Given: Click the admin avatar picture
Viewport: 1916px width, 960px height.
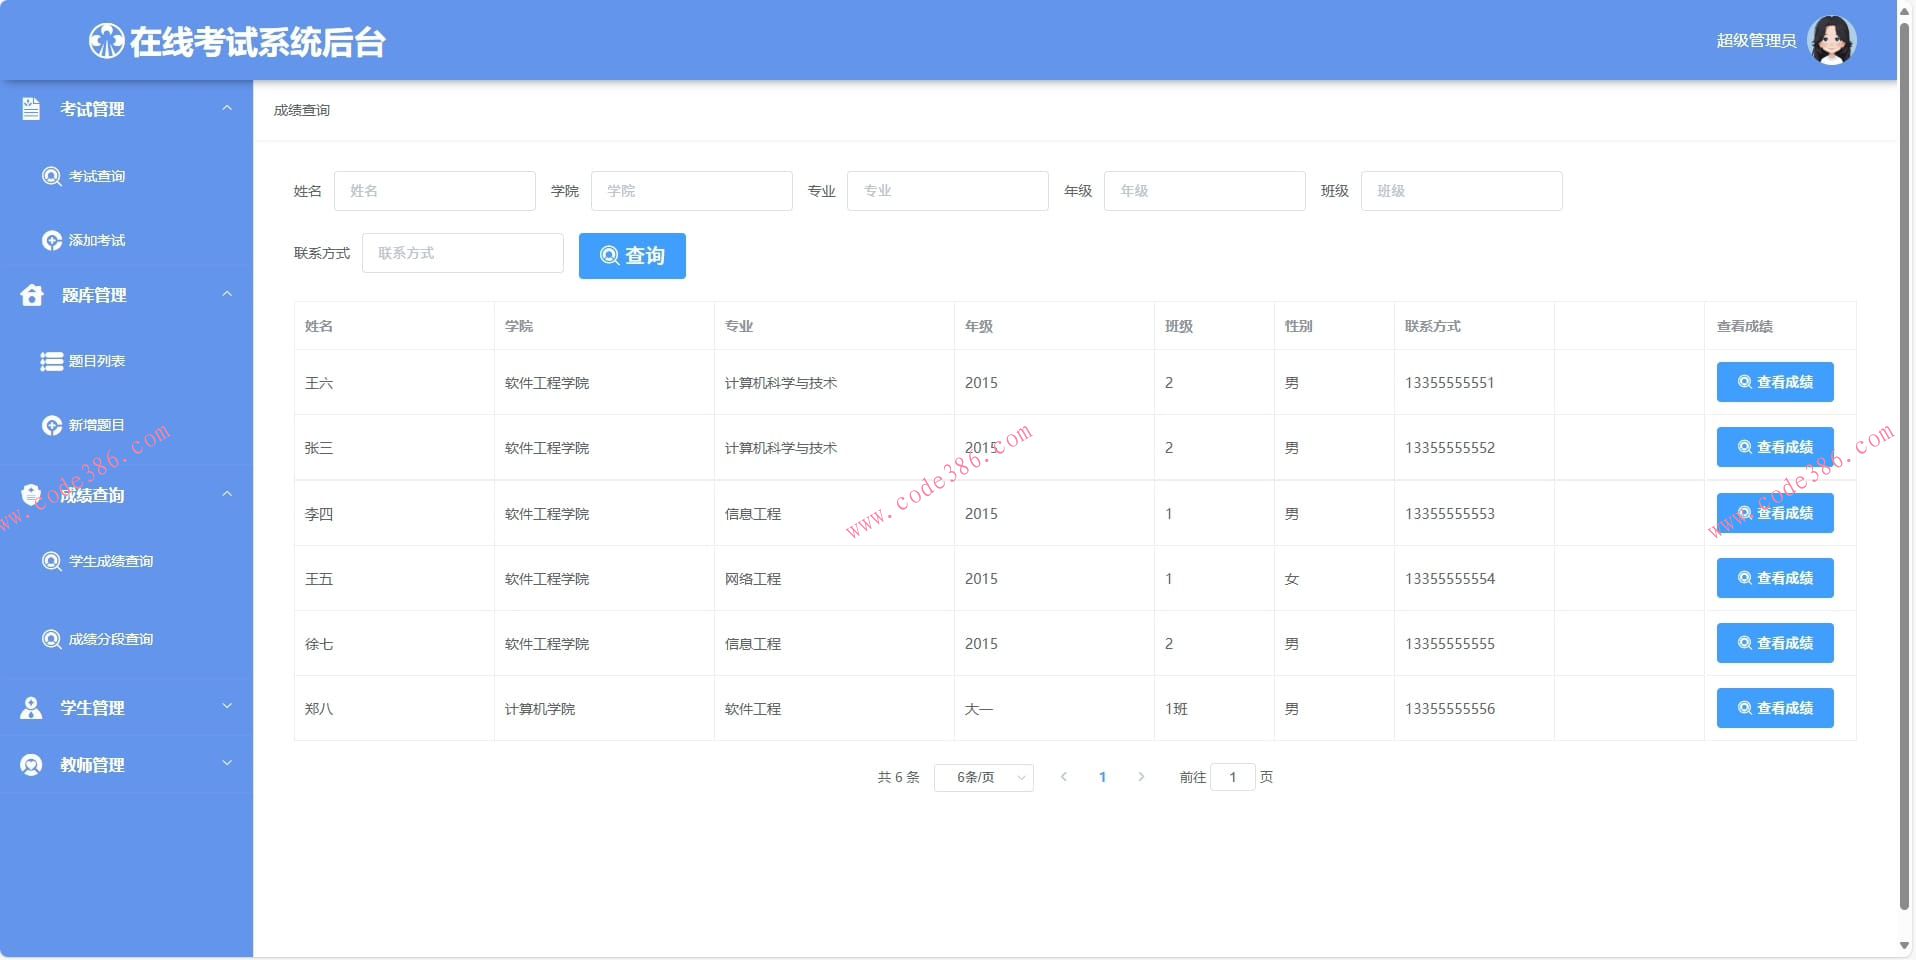Looking at the screenshot, I should pos(1832,40).
